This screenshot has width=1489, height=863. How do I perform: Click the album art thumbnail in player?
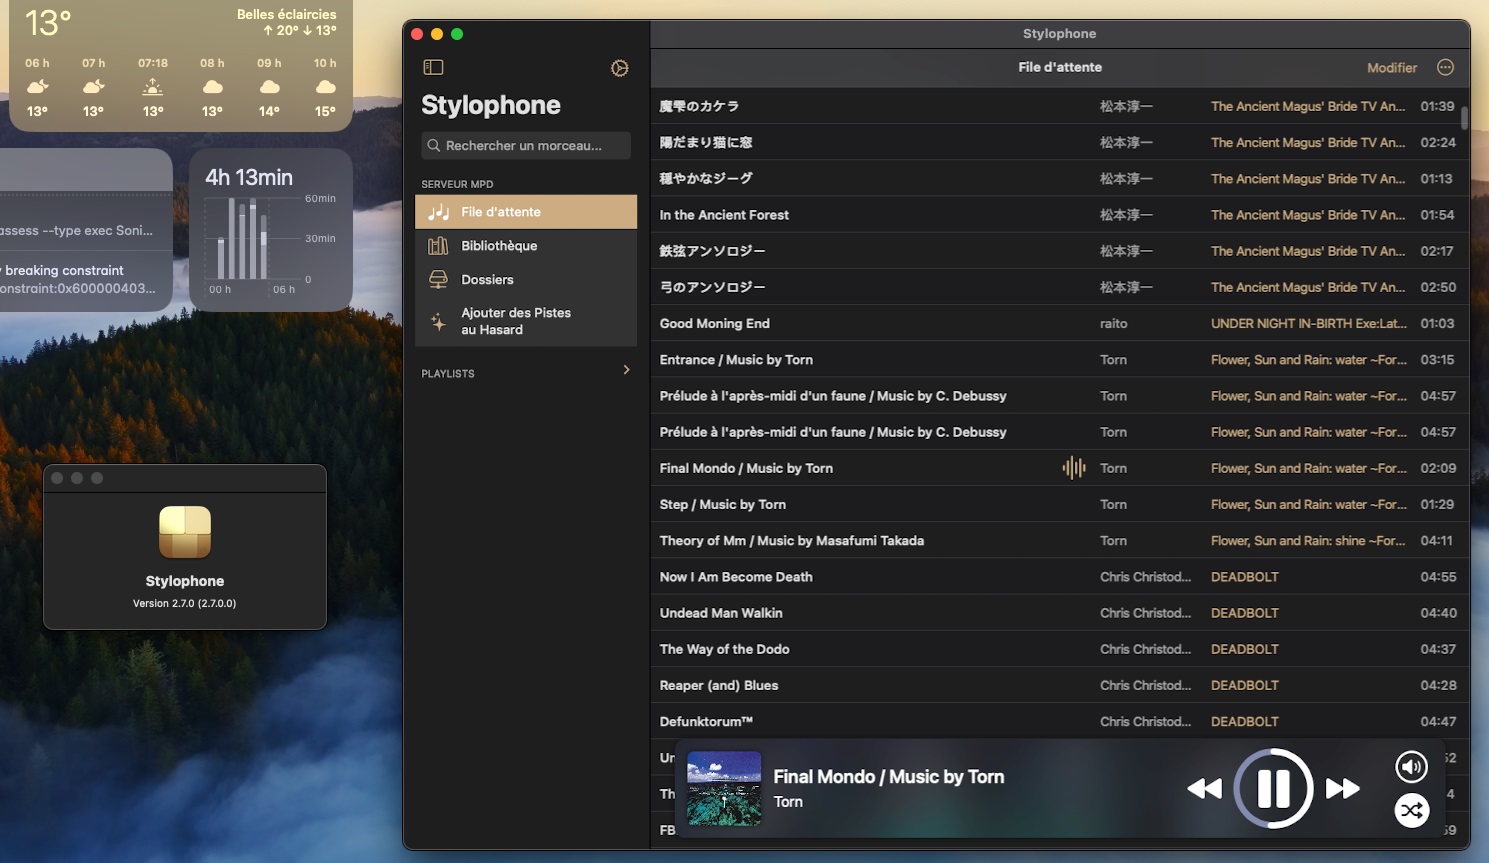[724, 788]
